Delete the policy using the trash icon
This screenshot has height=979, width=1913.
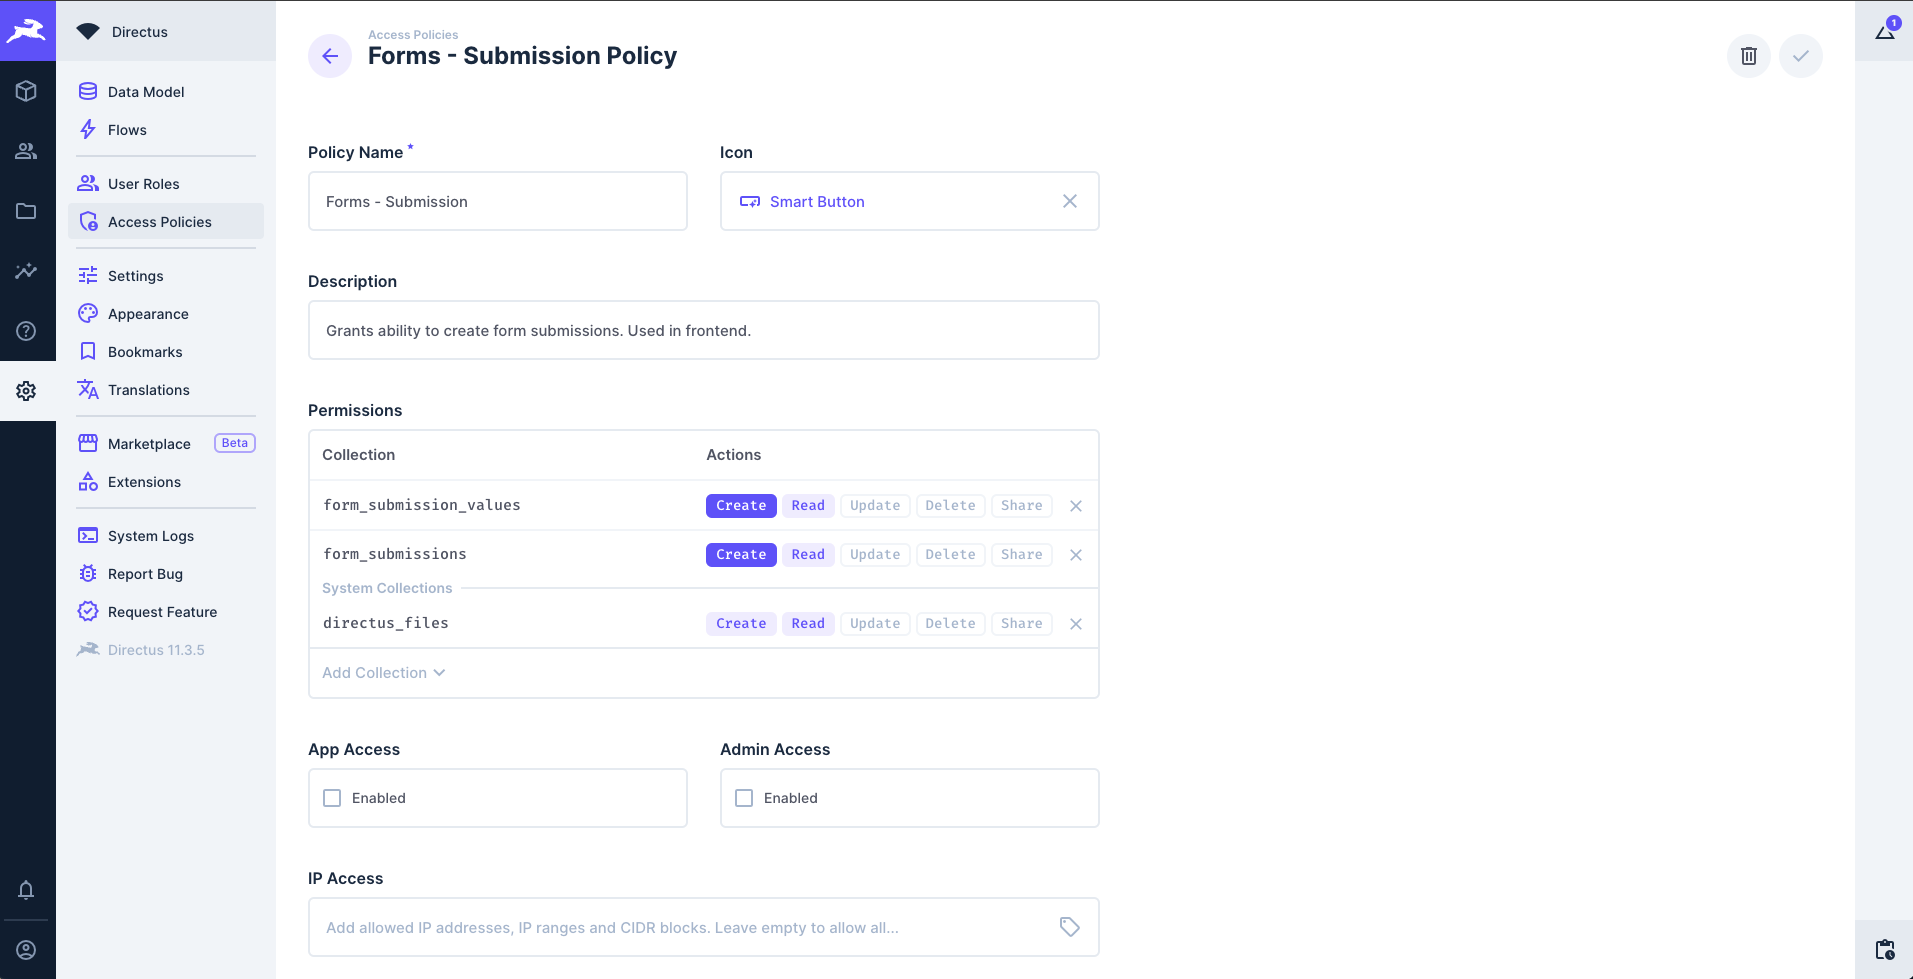point(1748,56)
